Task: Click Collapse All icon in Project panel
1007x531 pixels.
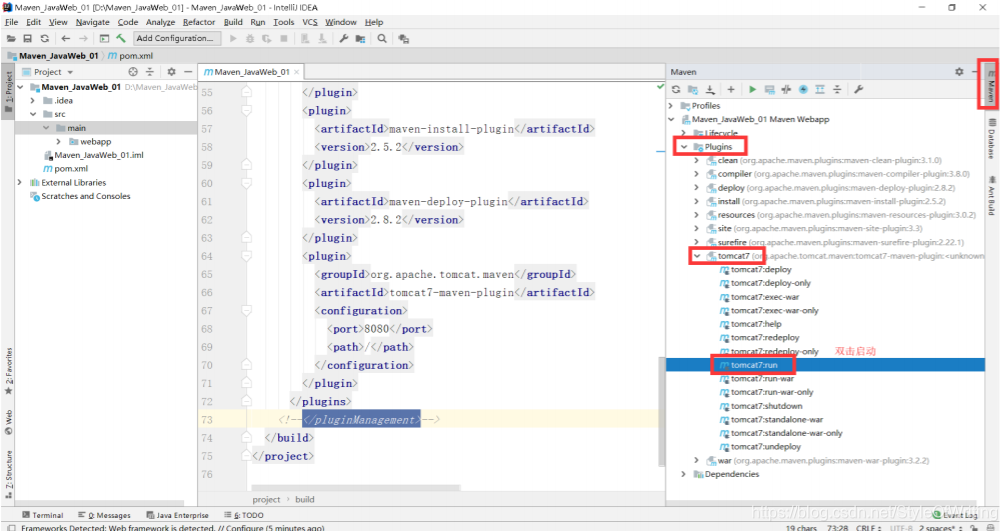Action: point(150,72)
